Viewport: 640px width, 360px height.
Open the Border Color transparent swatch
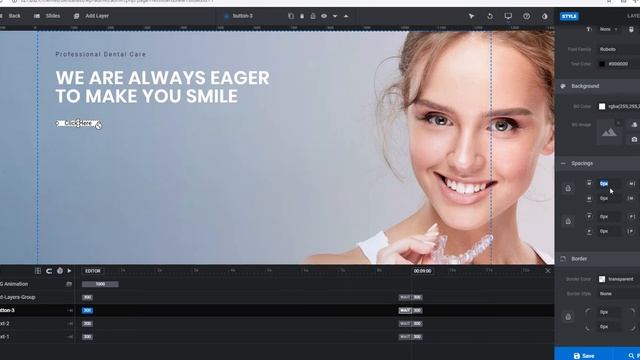coord(602,279)
